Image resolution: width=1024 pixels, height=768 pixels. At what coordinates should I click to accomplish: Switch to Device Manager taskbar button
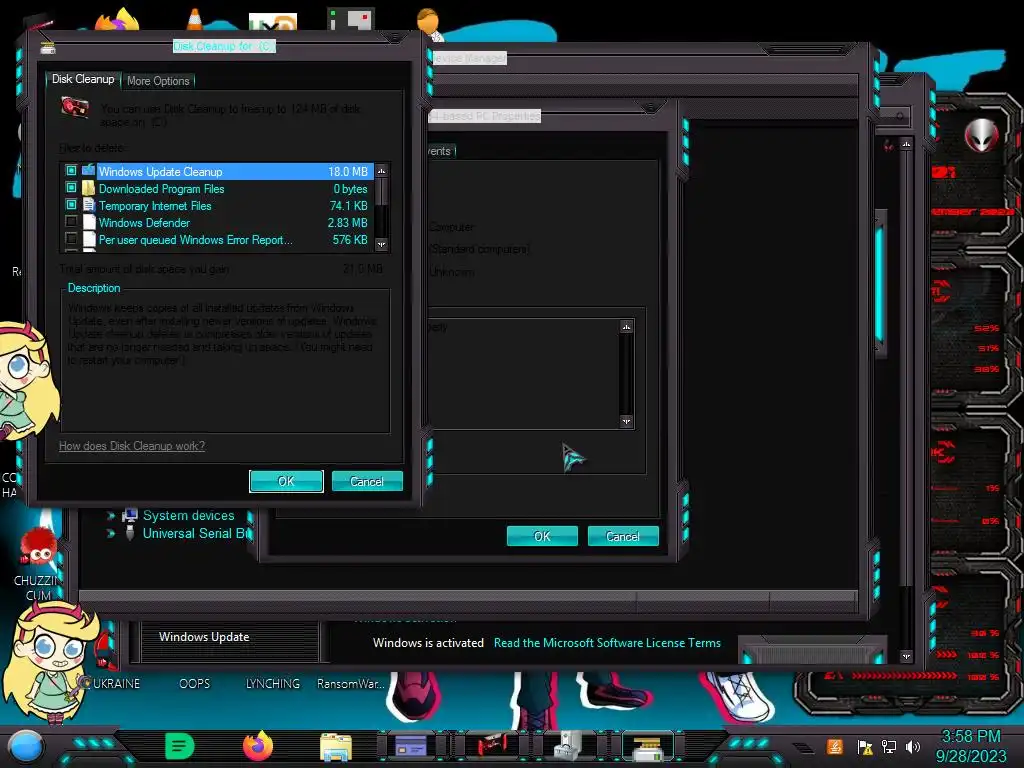568,746
